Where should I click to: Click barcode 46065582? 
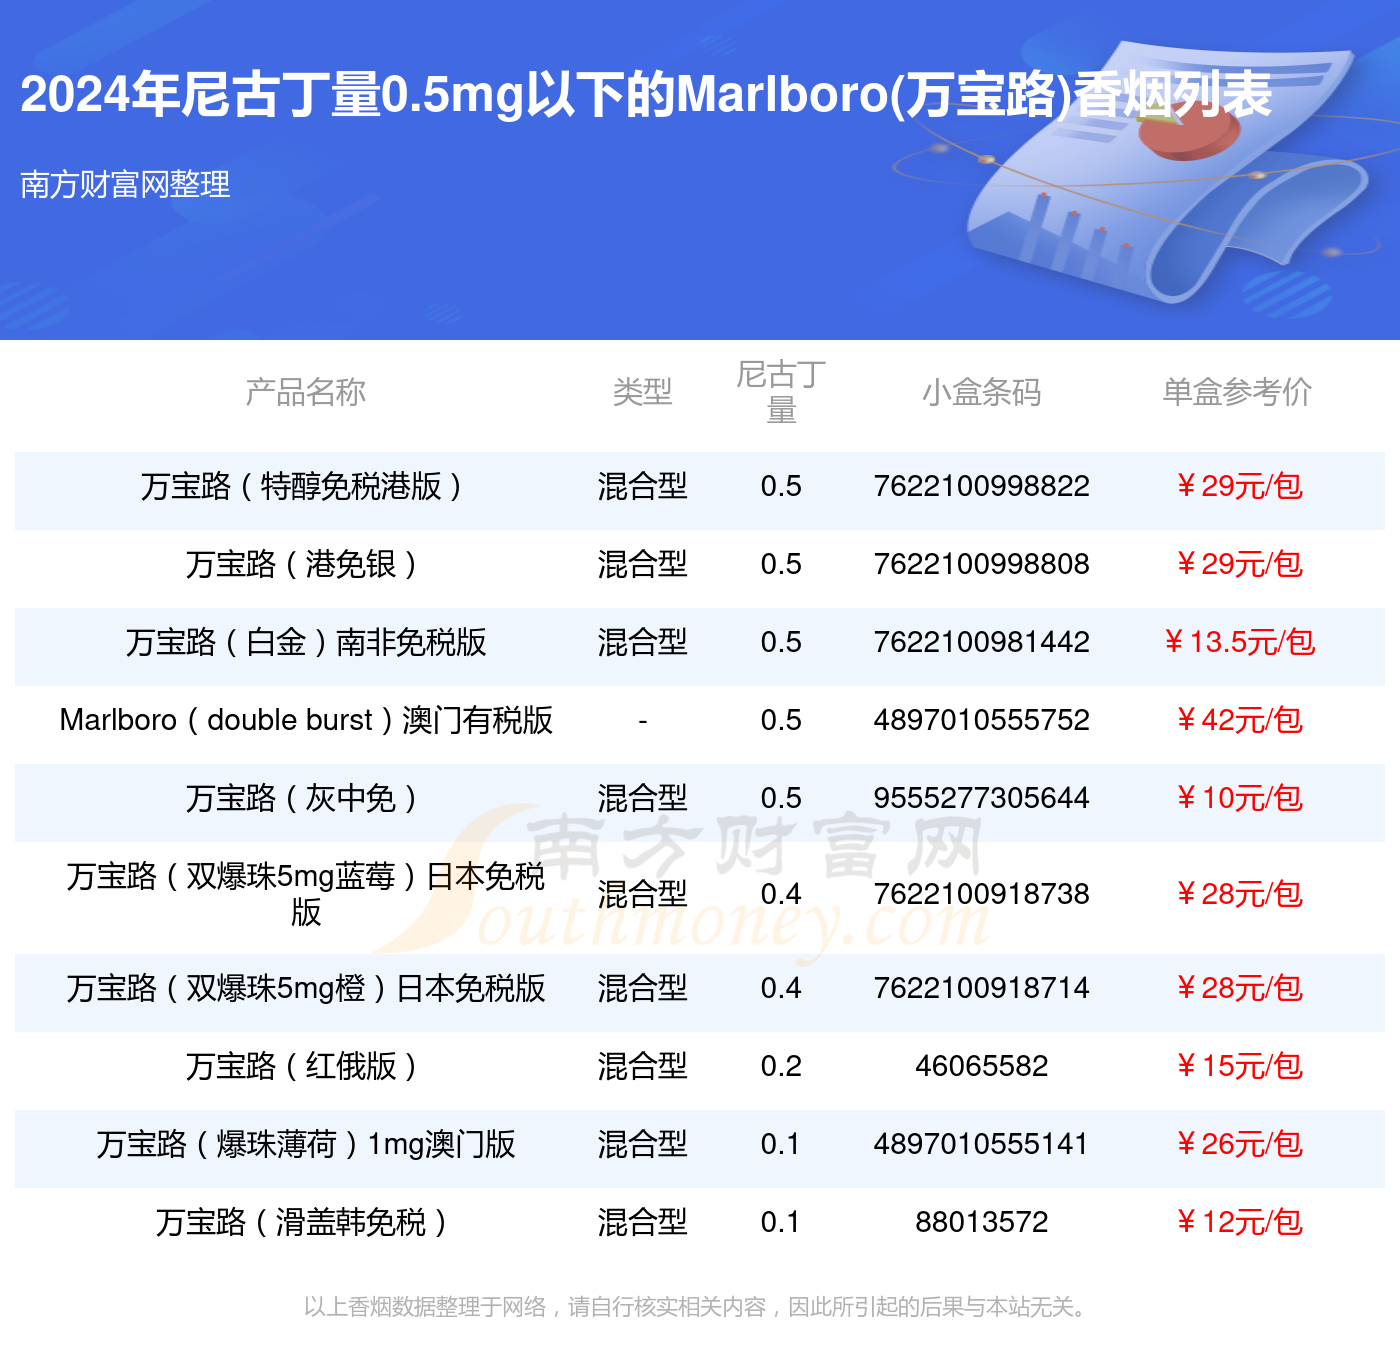pyautogui.click(x=981, y=1067)
